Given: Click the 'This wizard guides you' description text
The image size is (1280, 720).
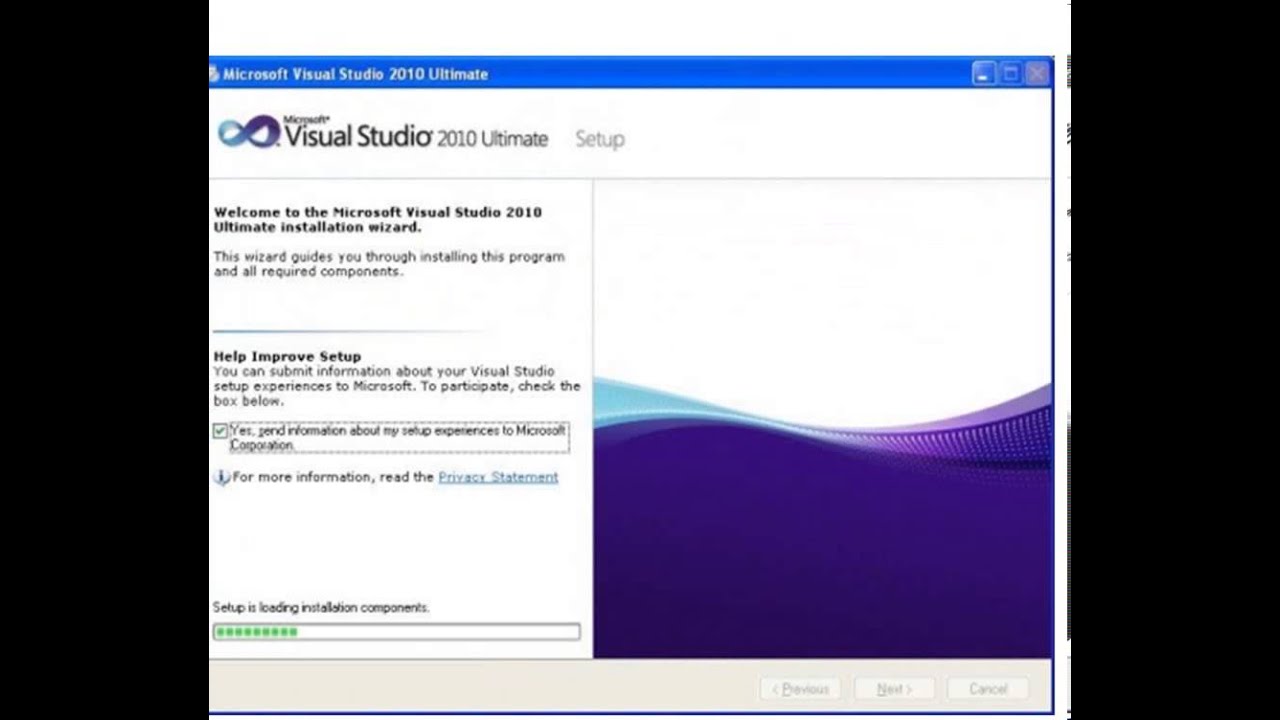Looking at the screenshot, I should point(389,264).
